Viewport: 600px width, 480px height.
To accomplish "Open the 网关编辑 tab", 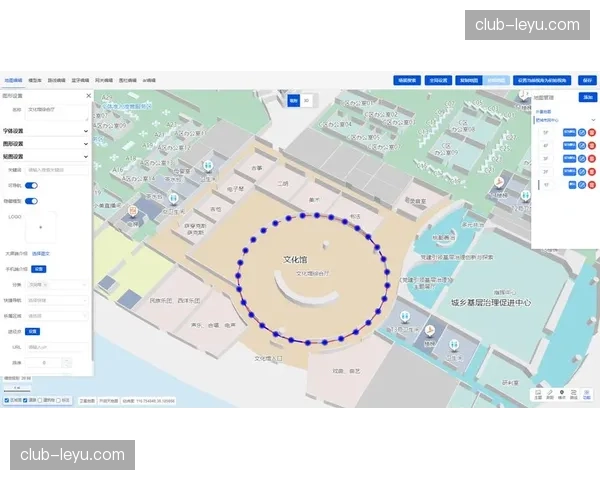I will (x=104, y=80).
